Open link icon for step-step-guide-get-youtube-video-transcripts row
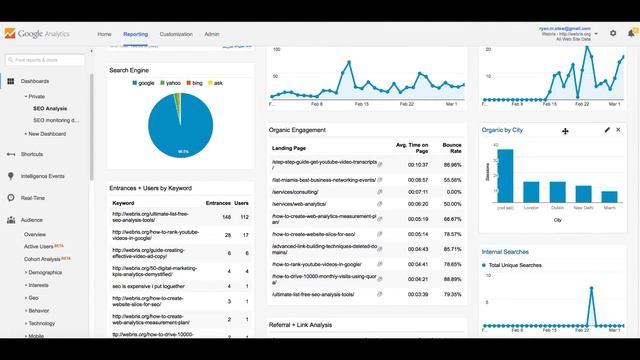 tap(380, 165)
